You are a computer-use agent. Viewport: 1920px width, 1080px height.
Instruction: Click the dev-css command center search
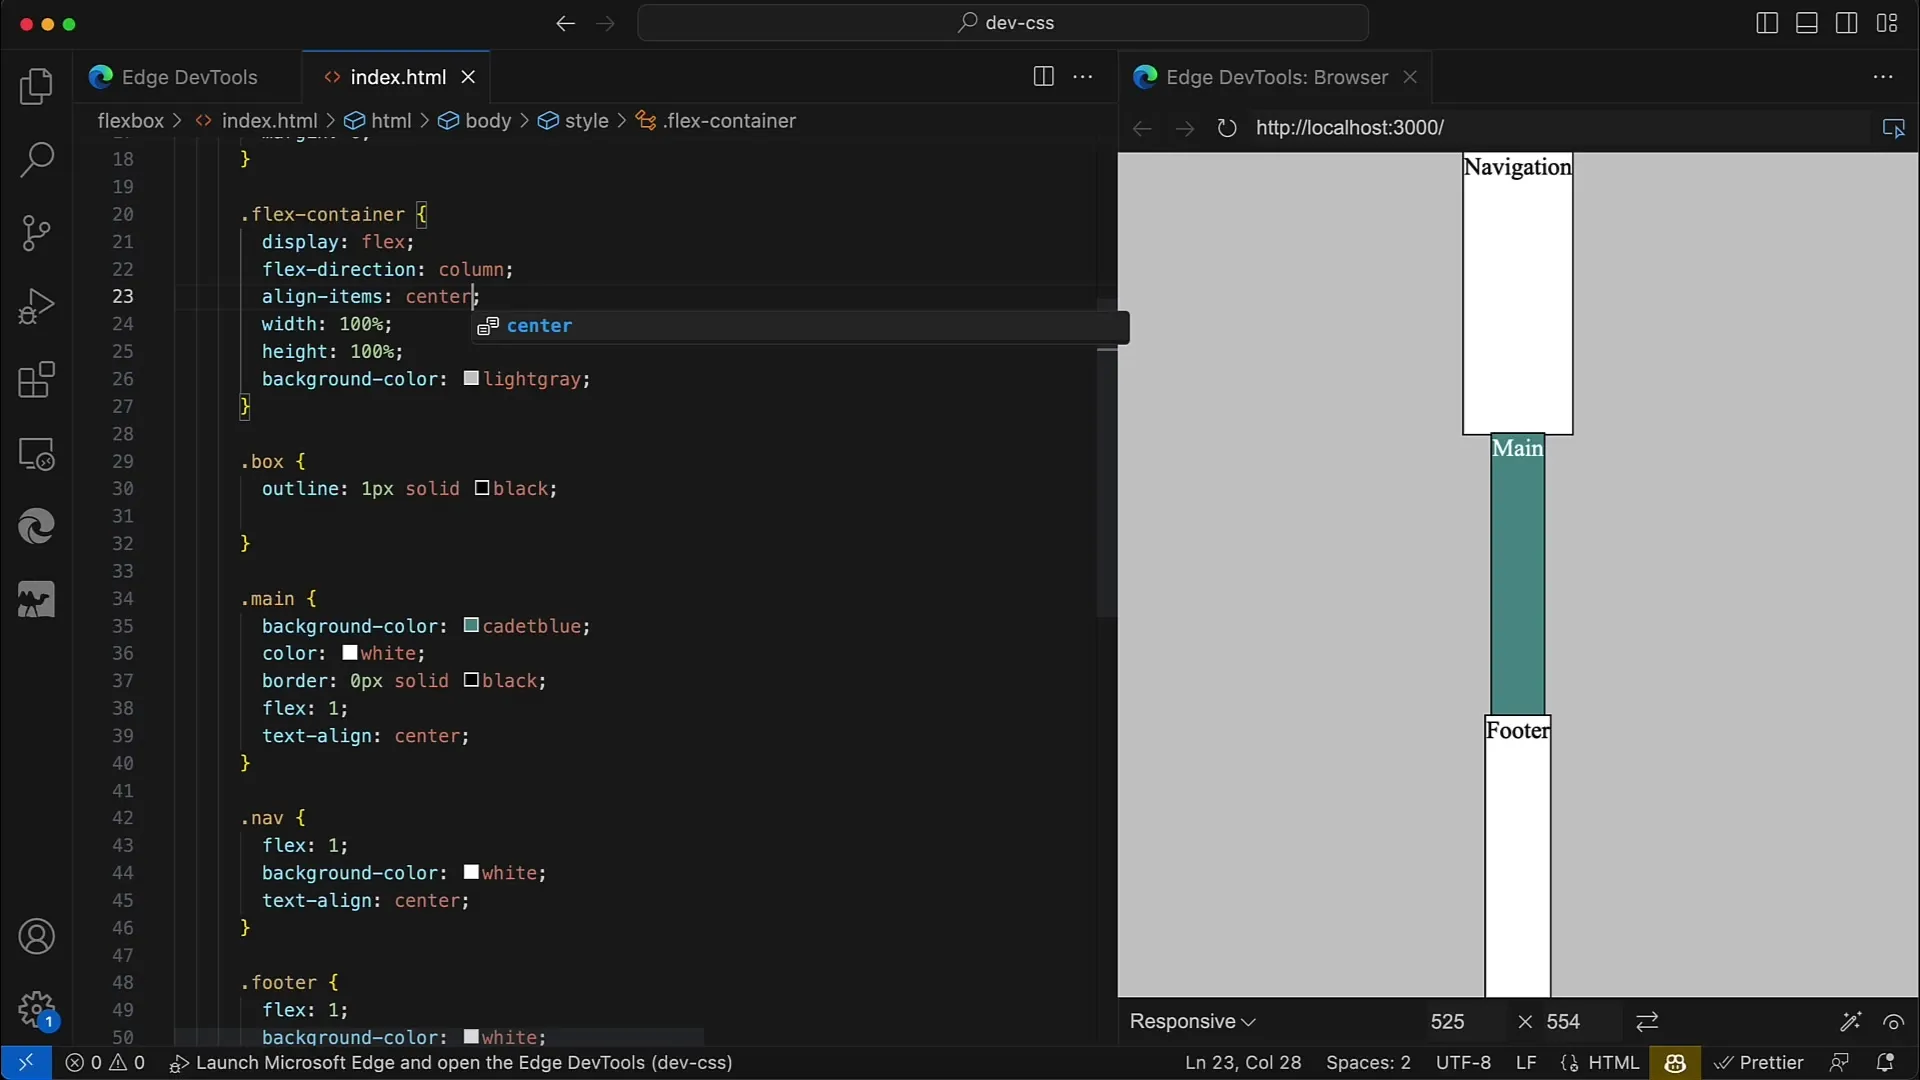coord(1003,23)
